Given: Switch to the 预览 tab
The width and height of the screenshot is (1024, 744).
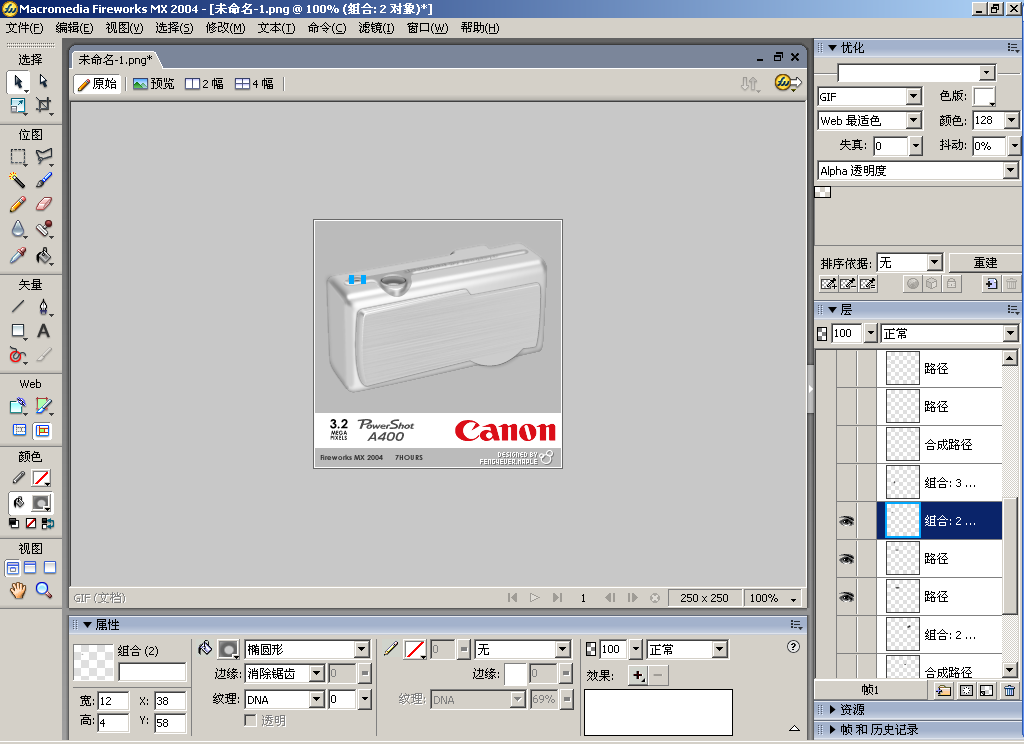Looking at the screenshot, I should (154, 84).
